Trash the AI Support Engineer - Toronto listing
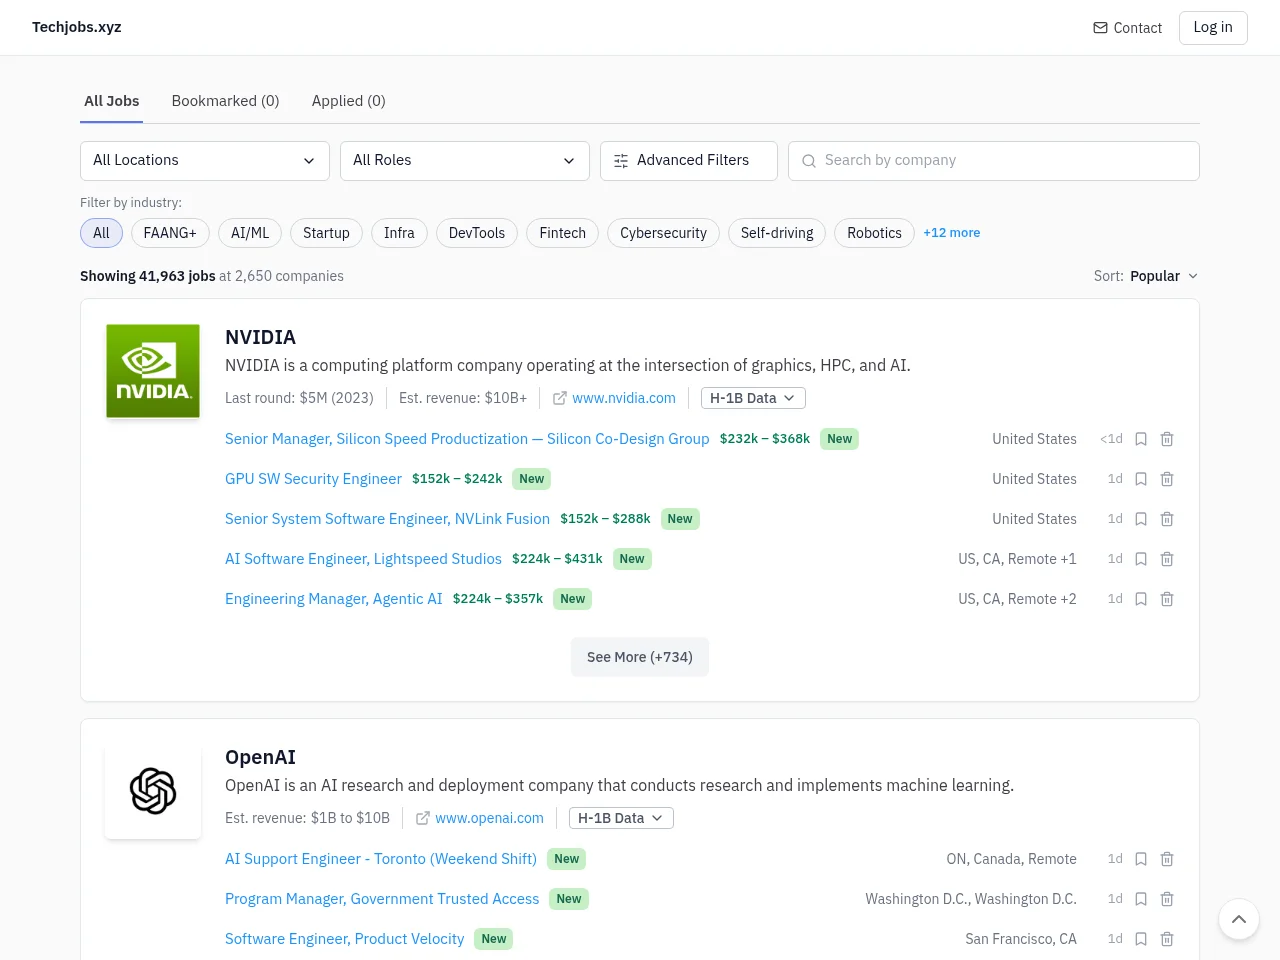The width and height of the screenshot is (1280, 960). pos(1167,859)
